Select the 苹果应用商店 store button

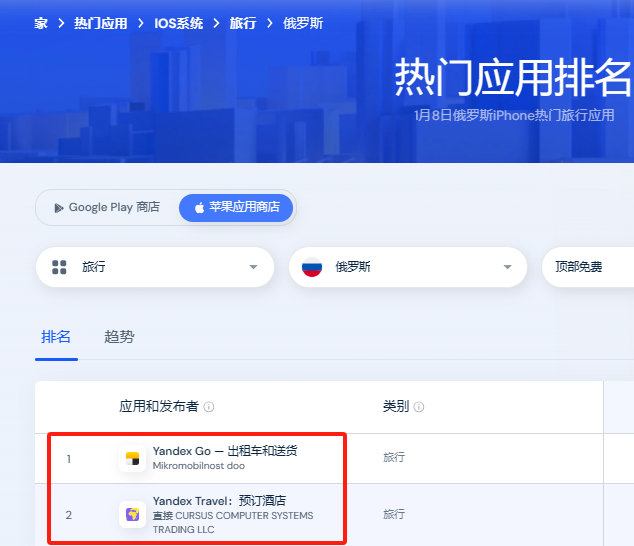pyautogui.click(x=236, y=207)
